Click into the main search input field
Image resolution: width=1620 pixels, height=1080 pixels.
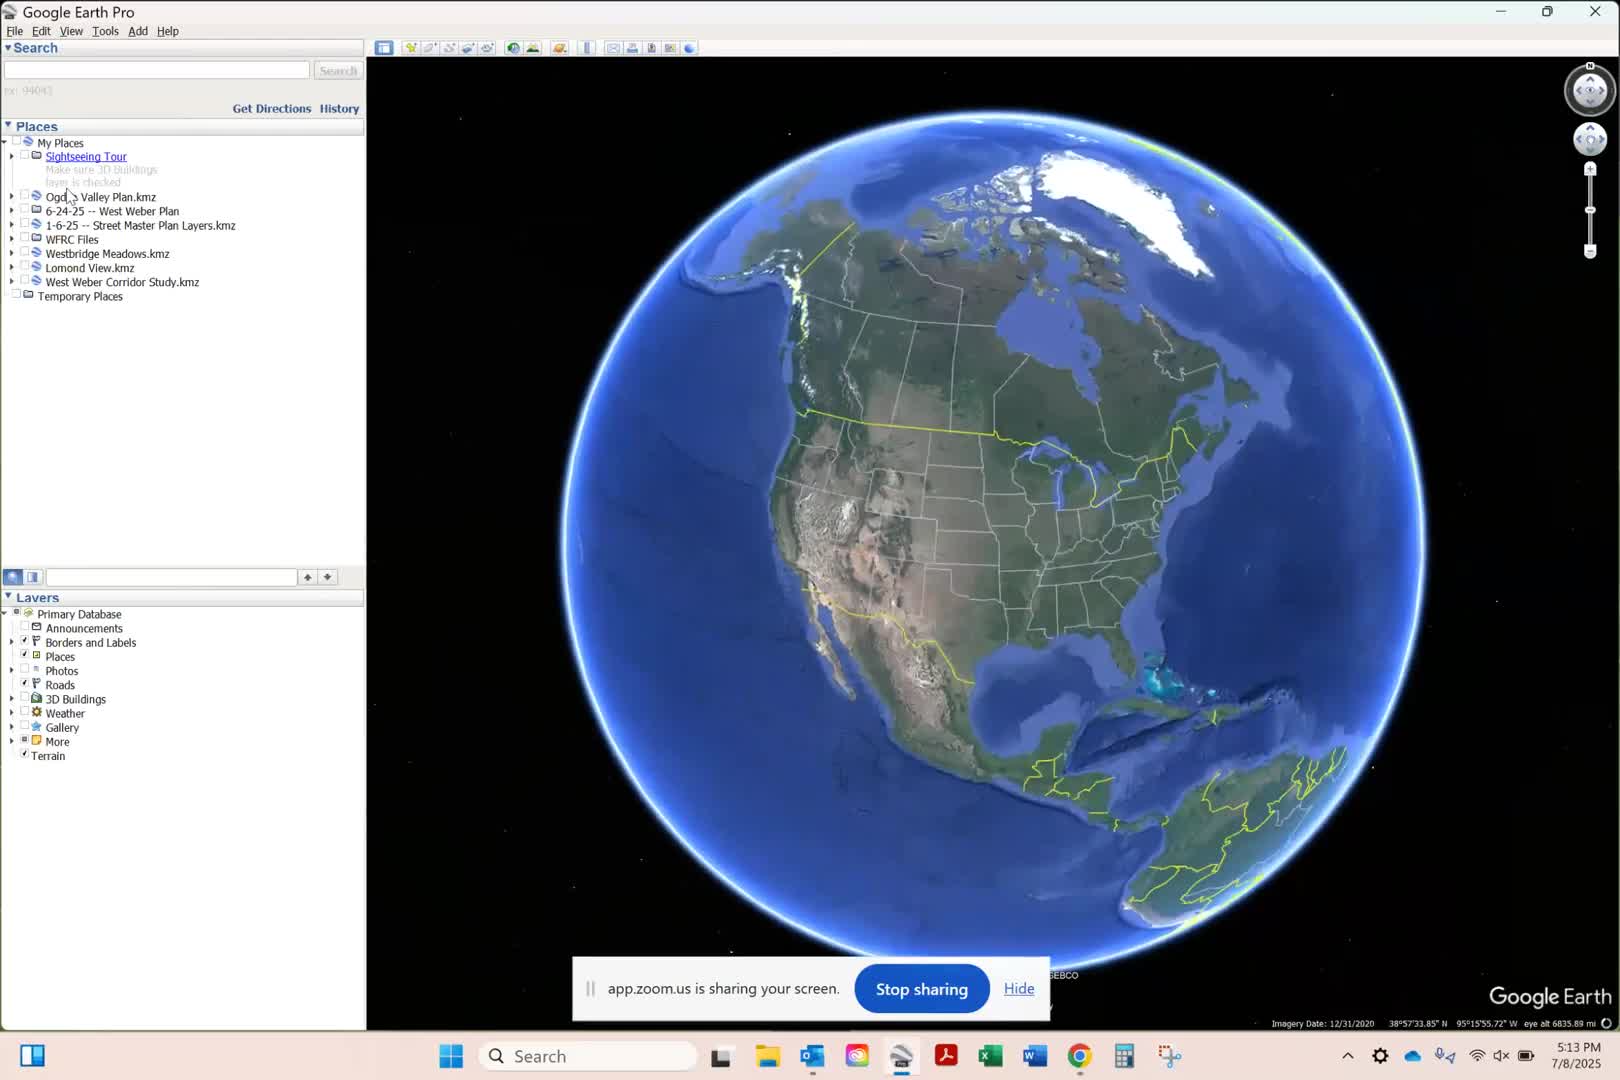pyautogui.click(x=157, y=70)
